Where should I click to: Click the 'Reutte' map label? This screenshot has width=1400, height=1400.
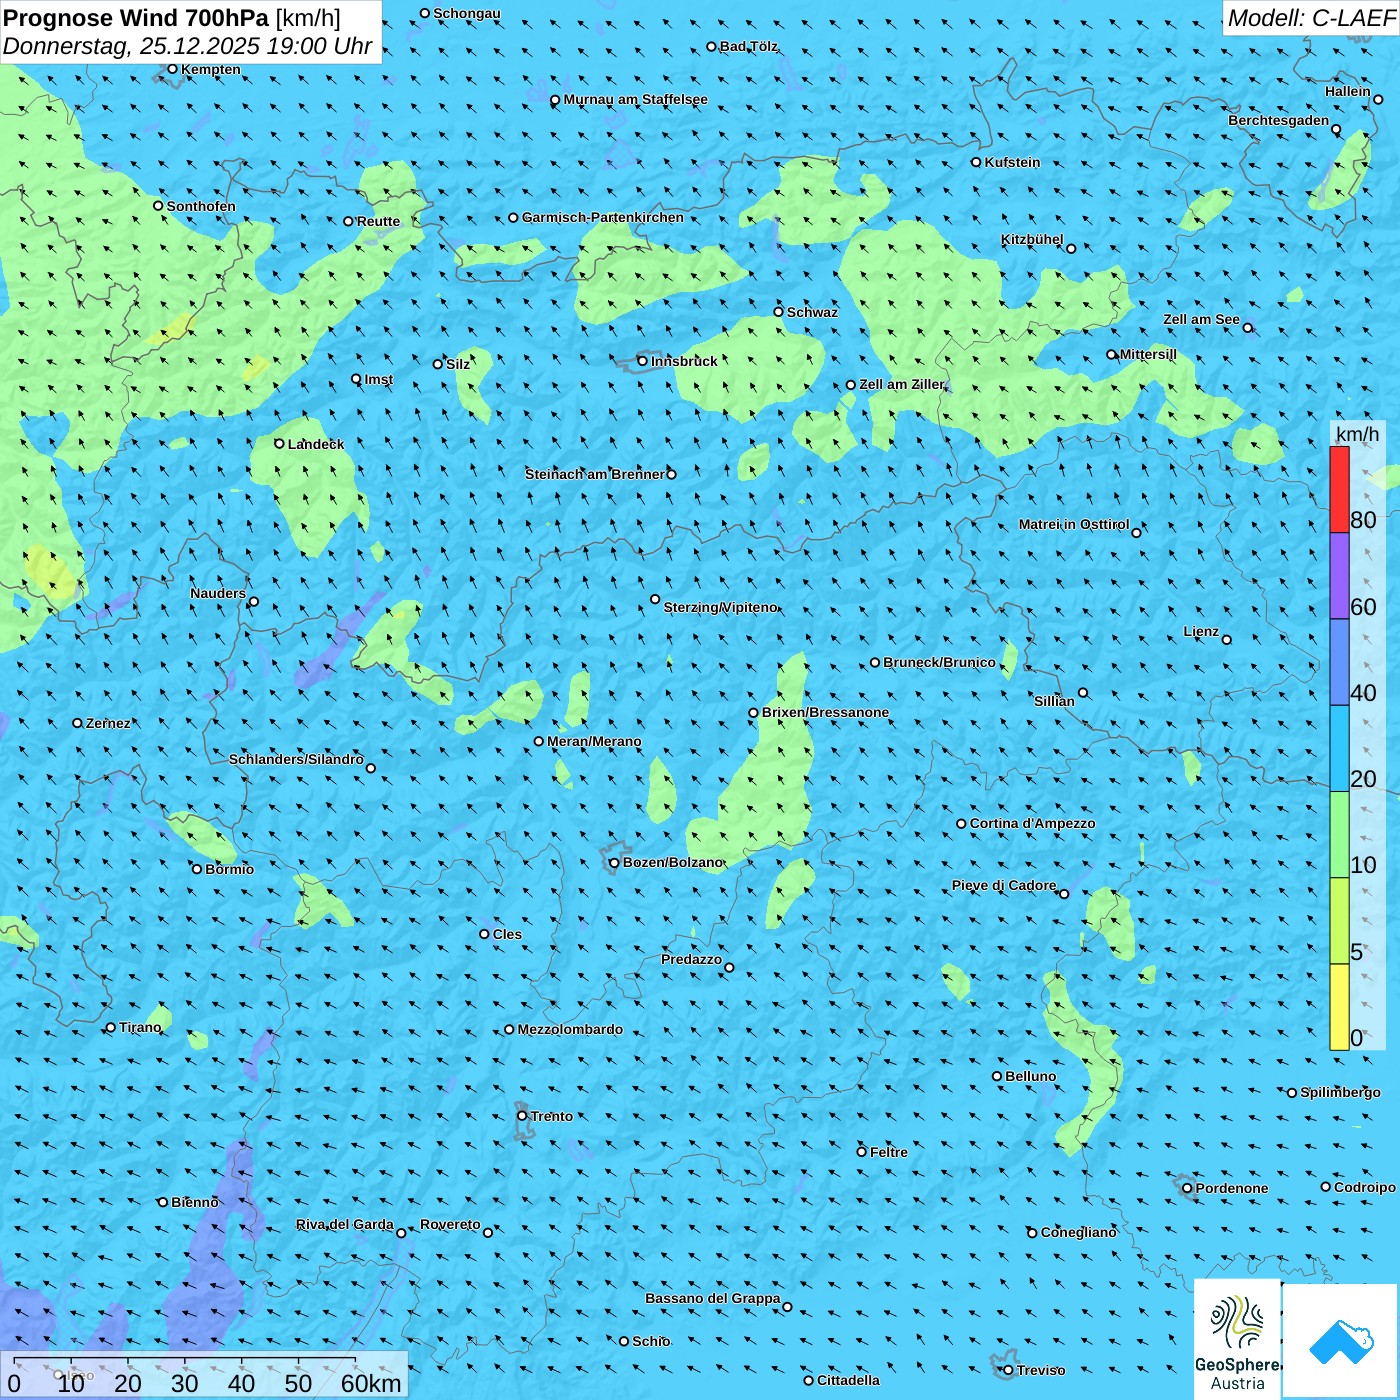click(378, 221)
